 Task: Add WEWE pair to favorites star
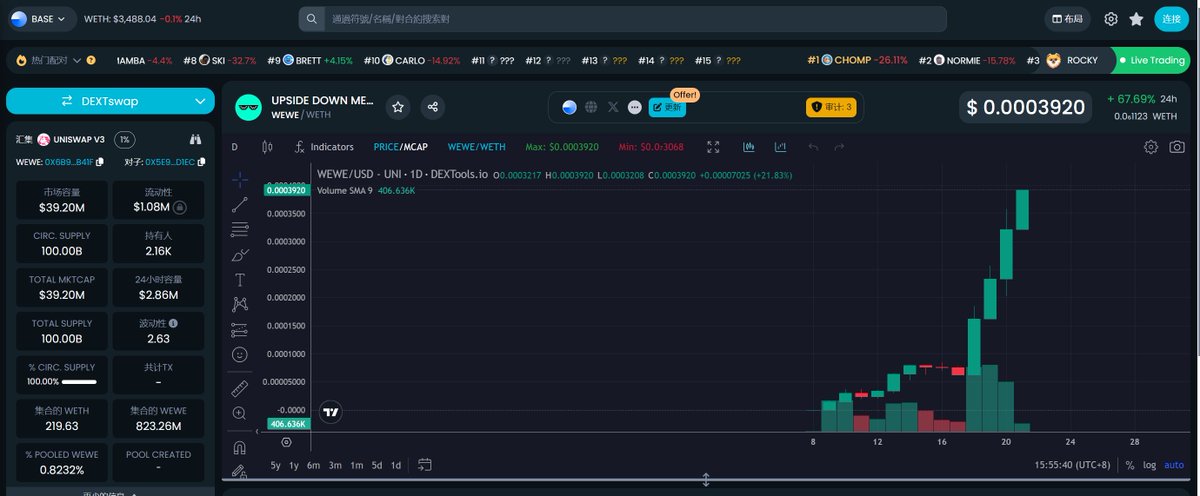[398, 107]
